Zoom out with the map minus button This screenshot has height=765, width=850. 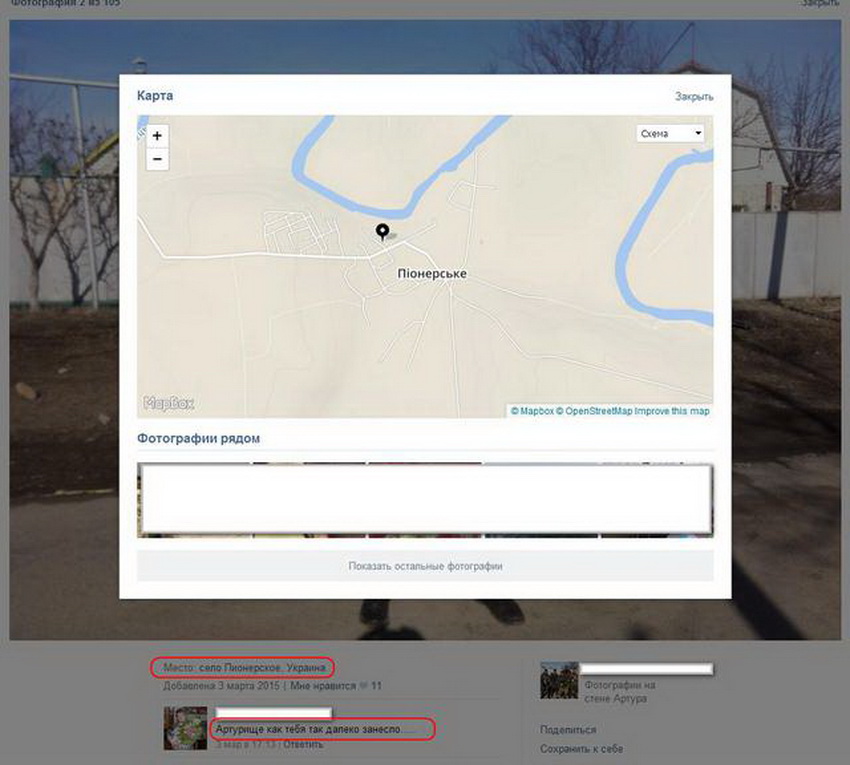(157, 159)
